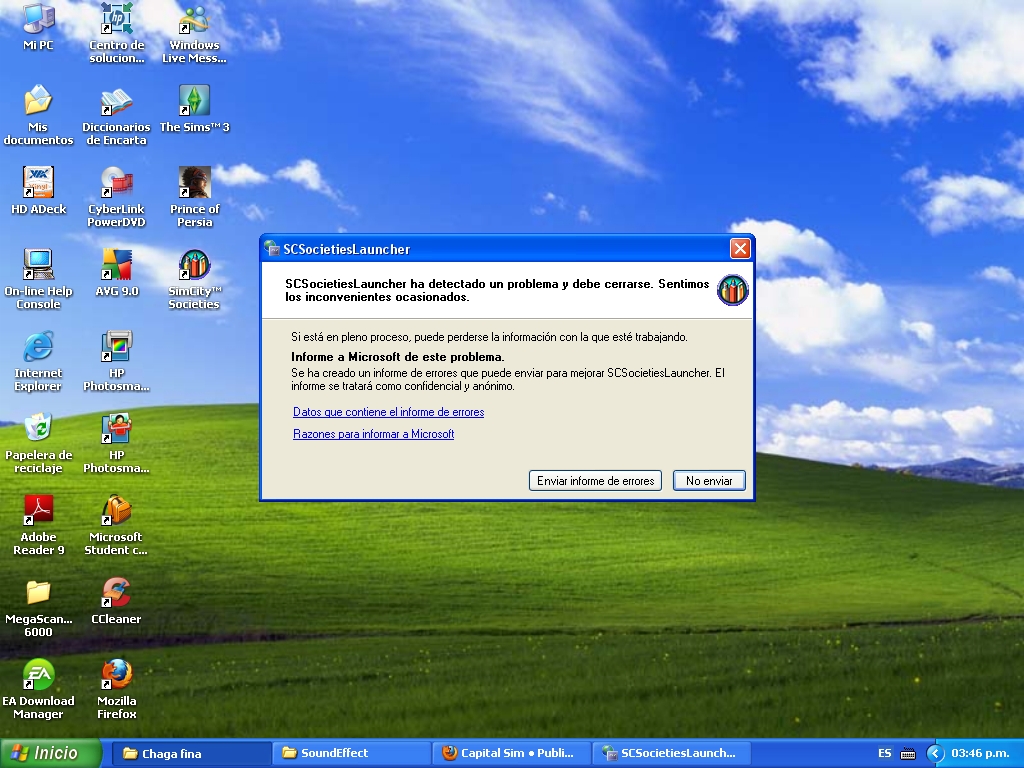This screenshot has height=768, width=1024.
Task: Select the Mi PC desktop icon
Action: pyautogui.click(x=39, y=26)
